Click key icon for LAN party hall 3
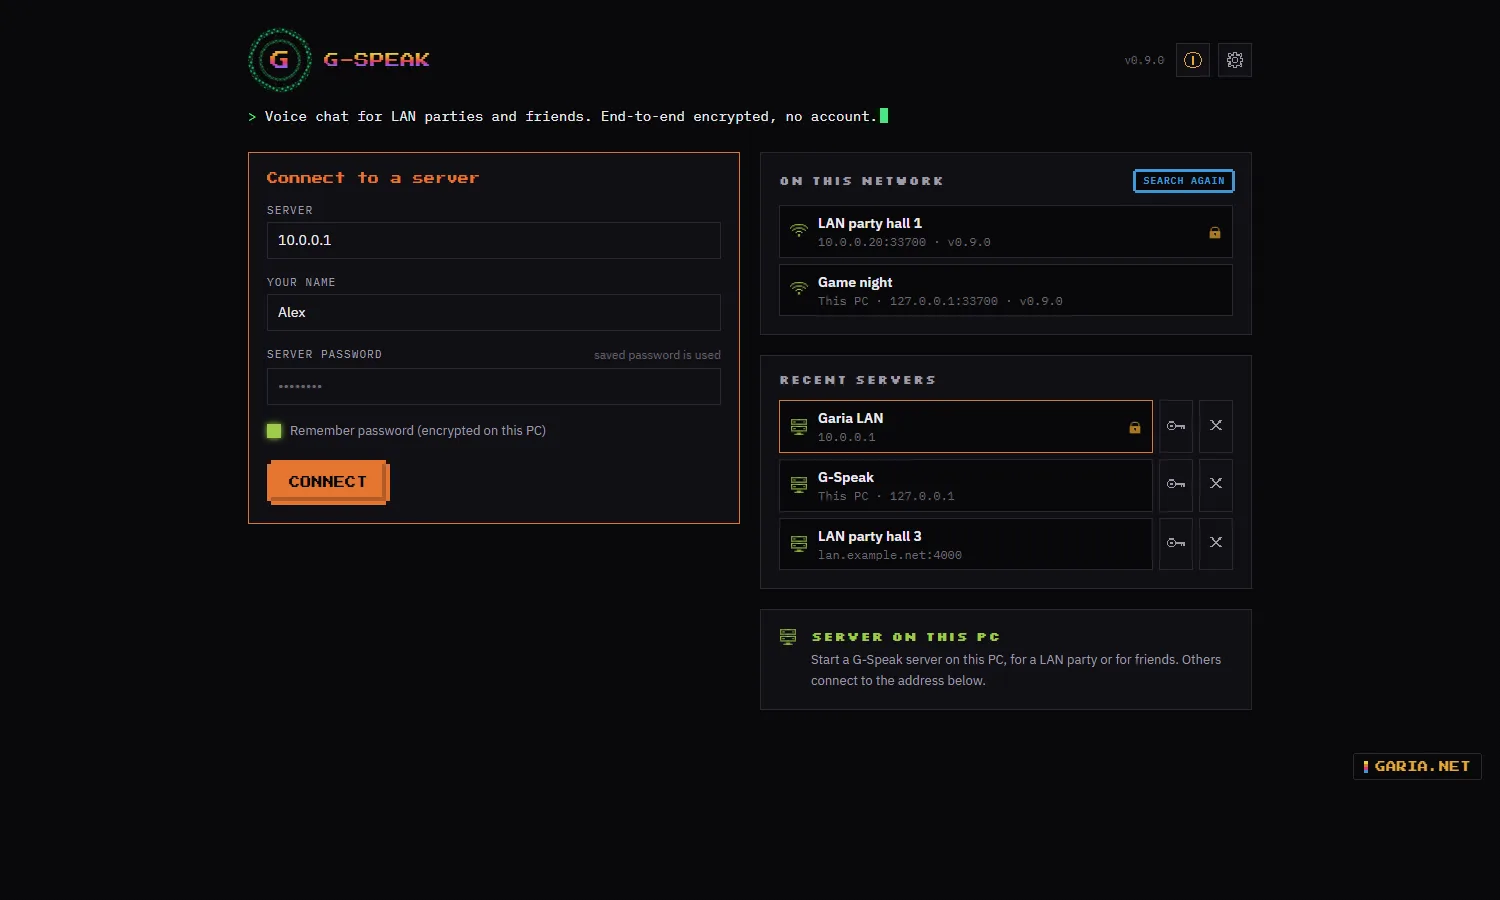Viewport: 1500px width, 900px height. pos(1176,544)
